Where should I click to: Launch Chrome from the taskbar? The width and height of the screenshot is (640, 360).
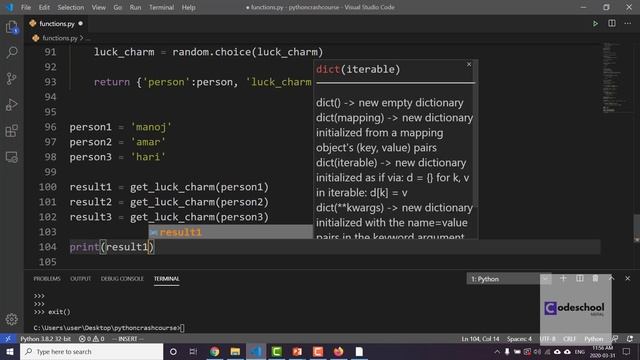click(214, 351)
